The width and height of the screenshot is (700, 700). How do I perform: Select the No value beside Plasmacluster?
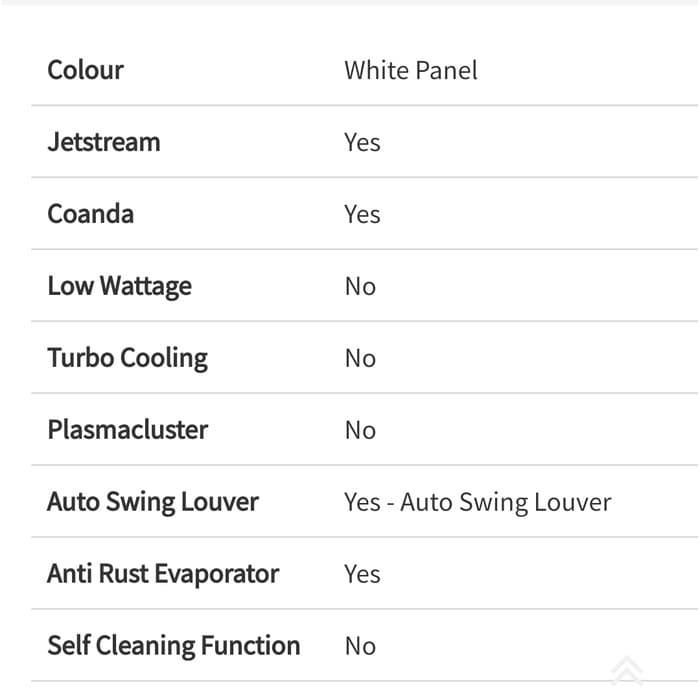(x=360, y=430)
